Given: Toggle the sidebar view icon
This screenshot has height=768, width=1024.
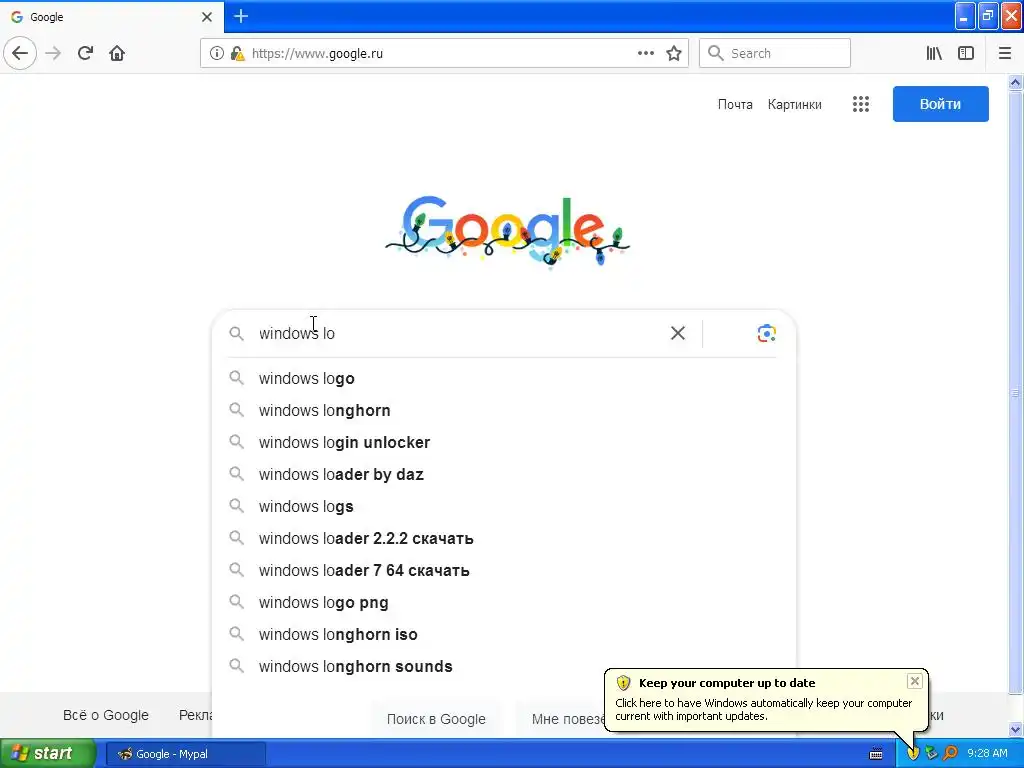Looking at the screenshot, I should 966,53.
